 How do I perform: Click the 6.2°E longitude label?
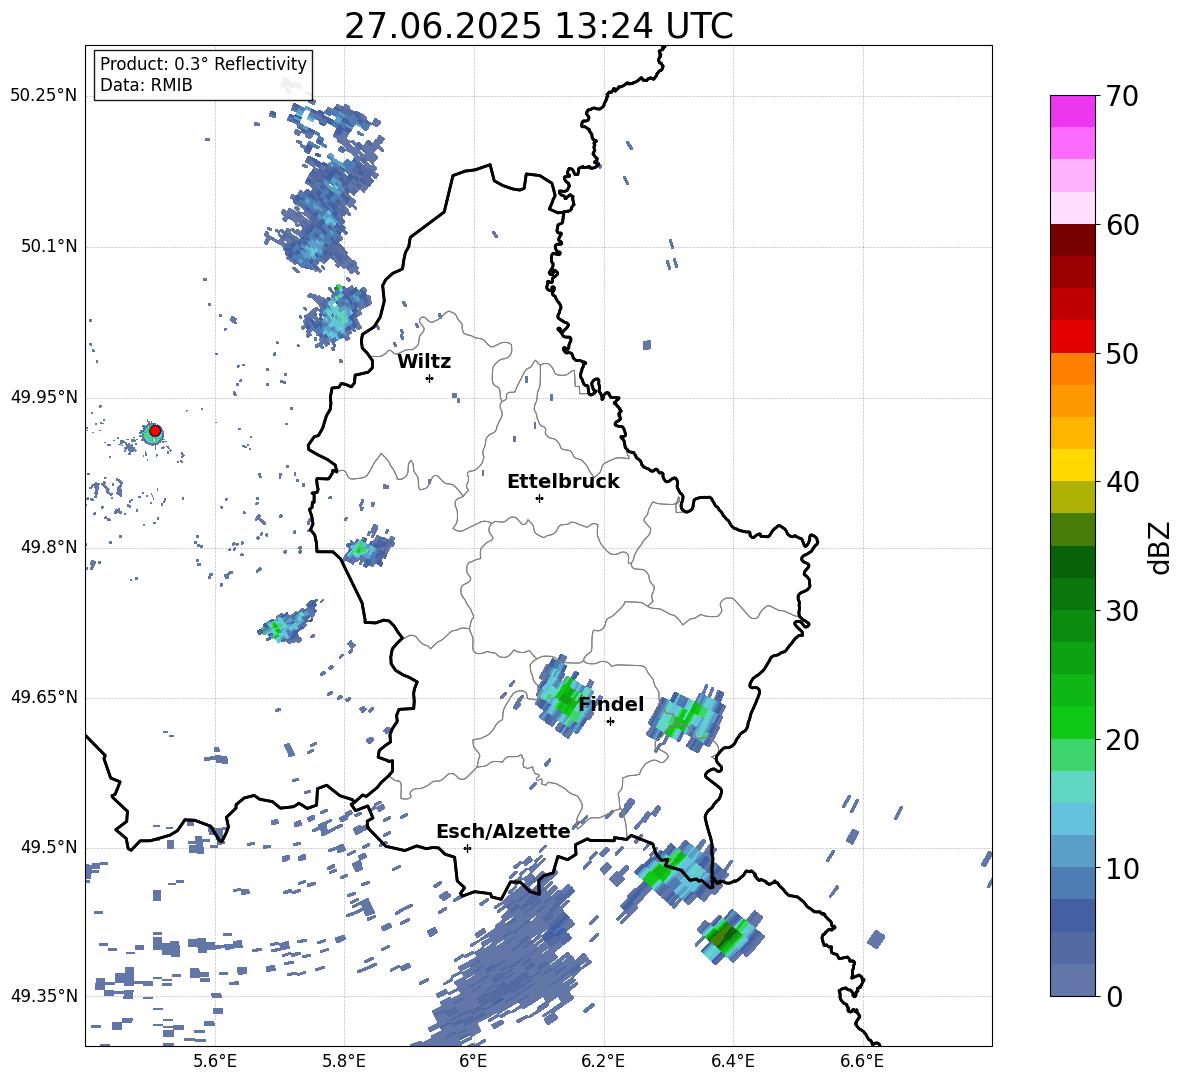[x=603, y=1061]
